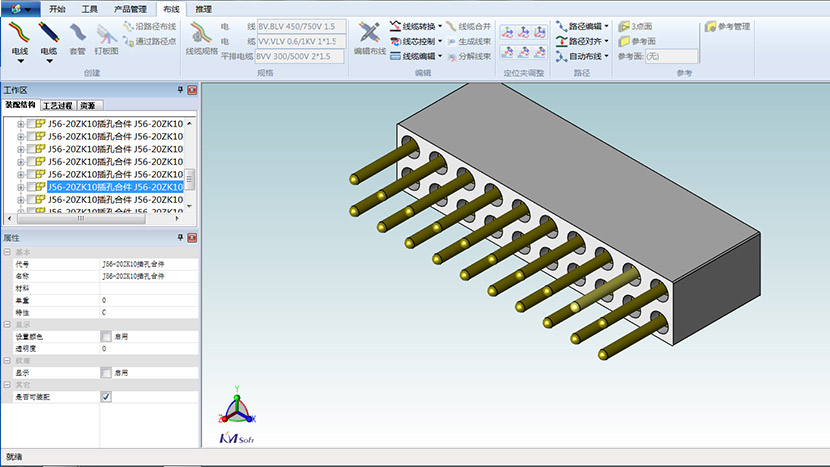This screenshot has width=830, height=467.
Task: Click the 编辑布线 (edit routing) icon
Action: (x=369, y=38)
